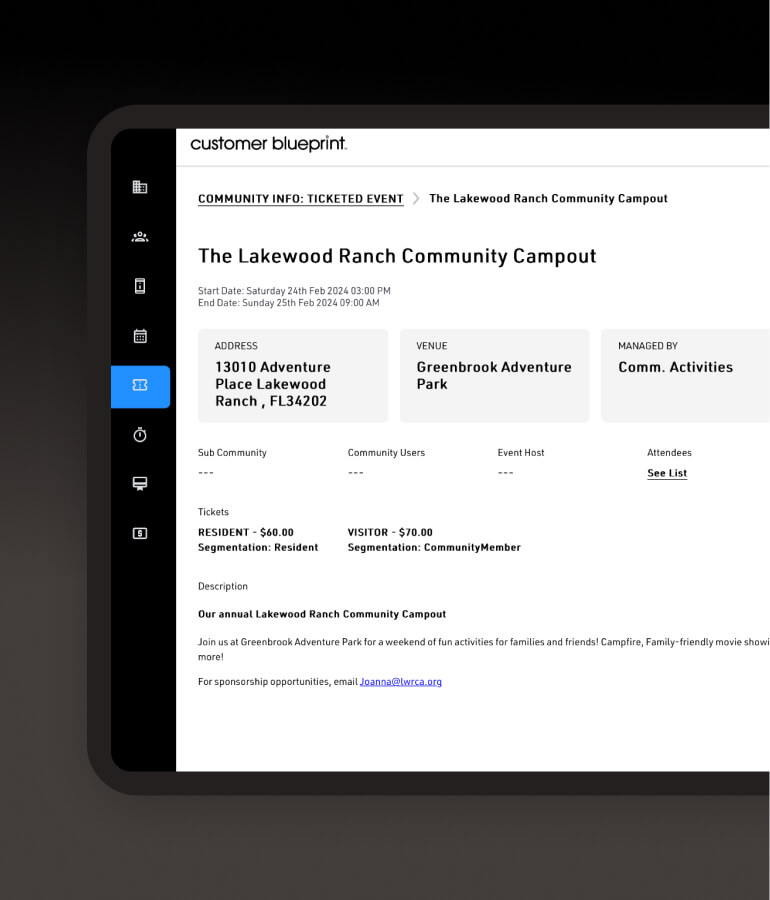The image size is (770, 900).
Task: Click the Community Users label
Action: [x=386, y=452]
